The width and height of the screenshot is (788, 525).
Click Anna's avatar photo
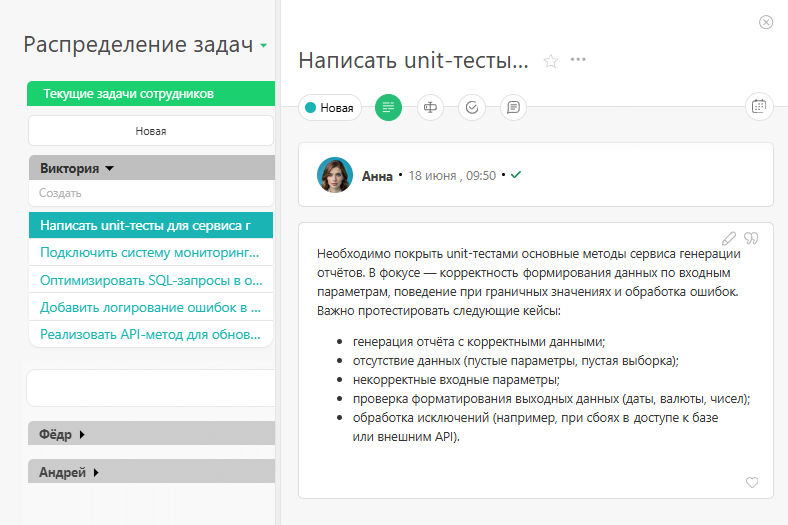tap(335, 175)
